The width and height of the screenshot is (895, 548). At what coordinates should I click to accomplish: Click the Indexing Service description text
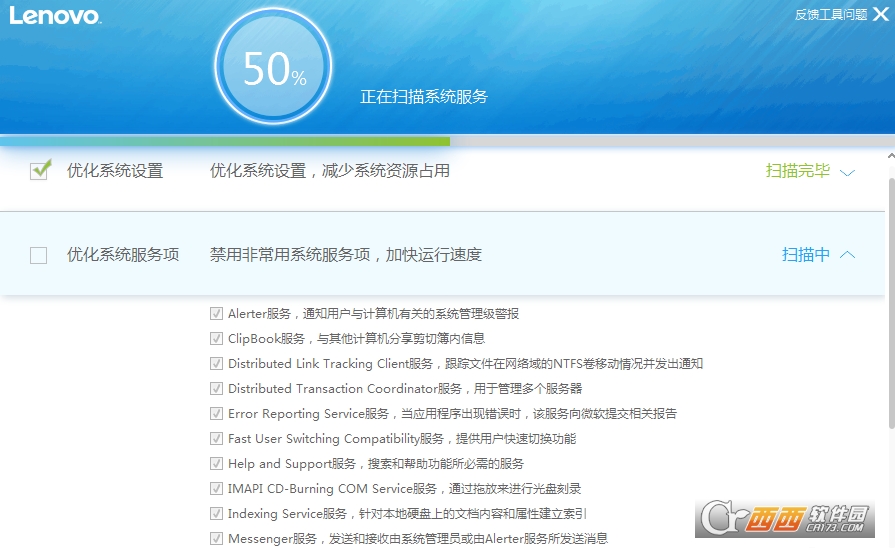[407, 514]
